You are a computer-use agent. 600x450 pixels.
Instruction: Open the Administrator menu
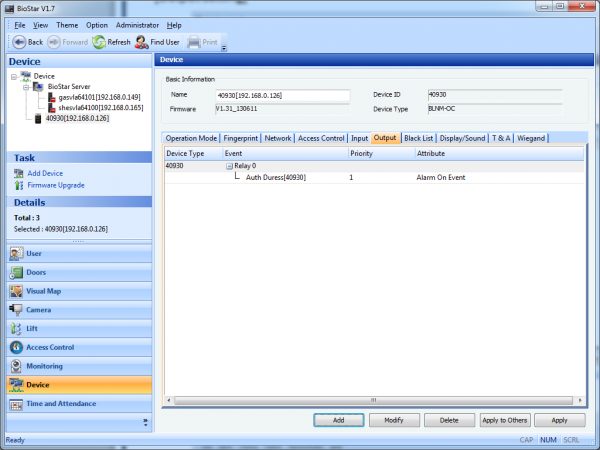click(137, 24)
